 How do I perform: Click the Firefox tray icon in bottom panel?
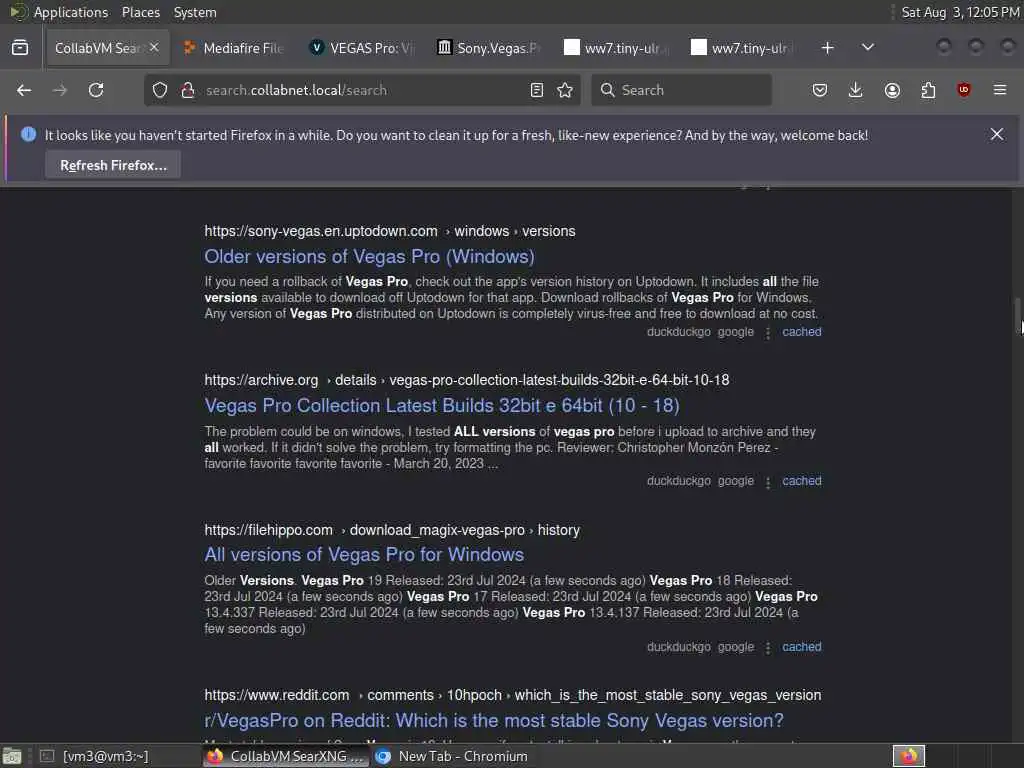tap(908, 756)
